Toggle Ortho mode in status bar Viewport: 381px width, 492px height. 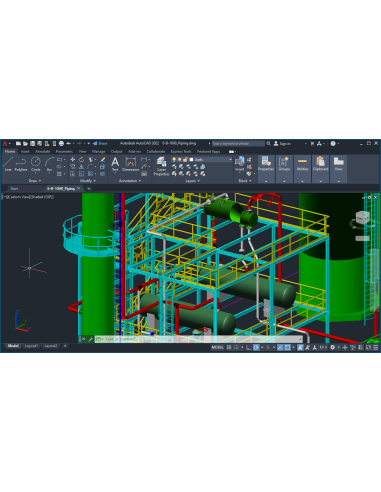(x=249, y=347)
